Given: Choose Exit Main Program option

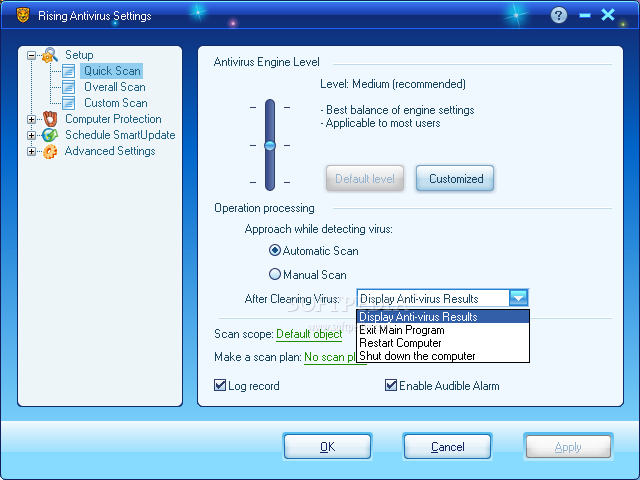Looking at the screenshot, I should (x=443, y=330).
